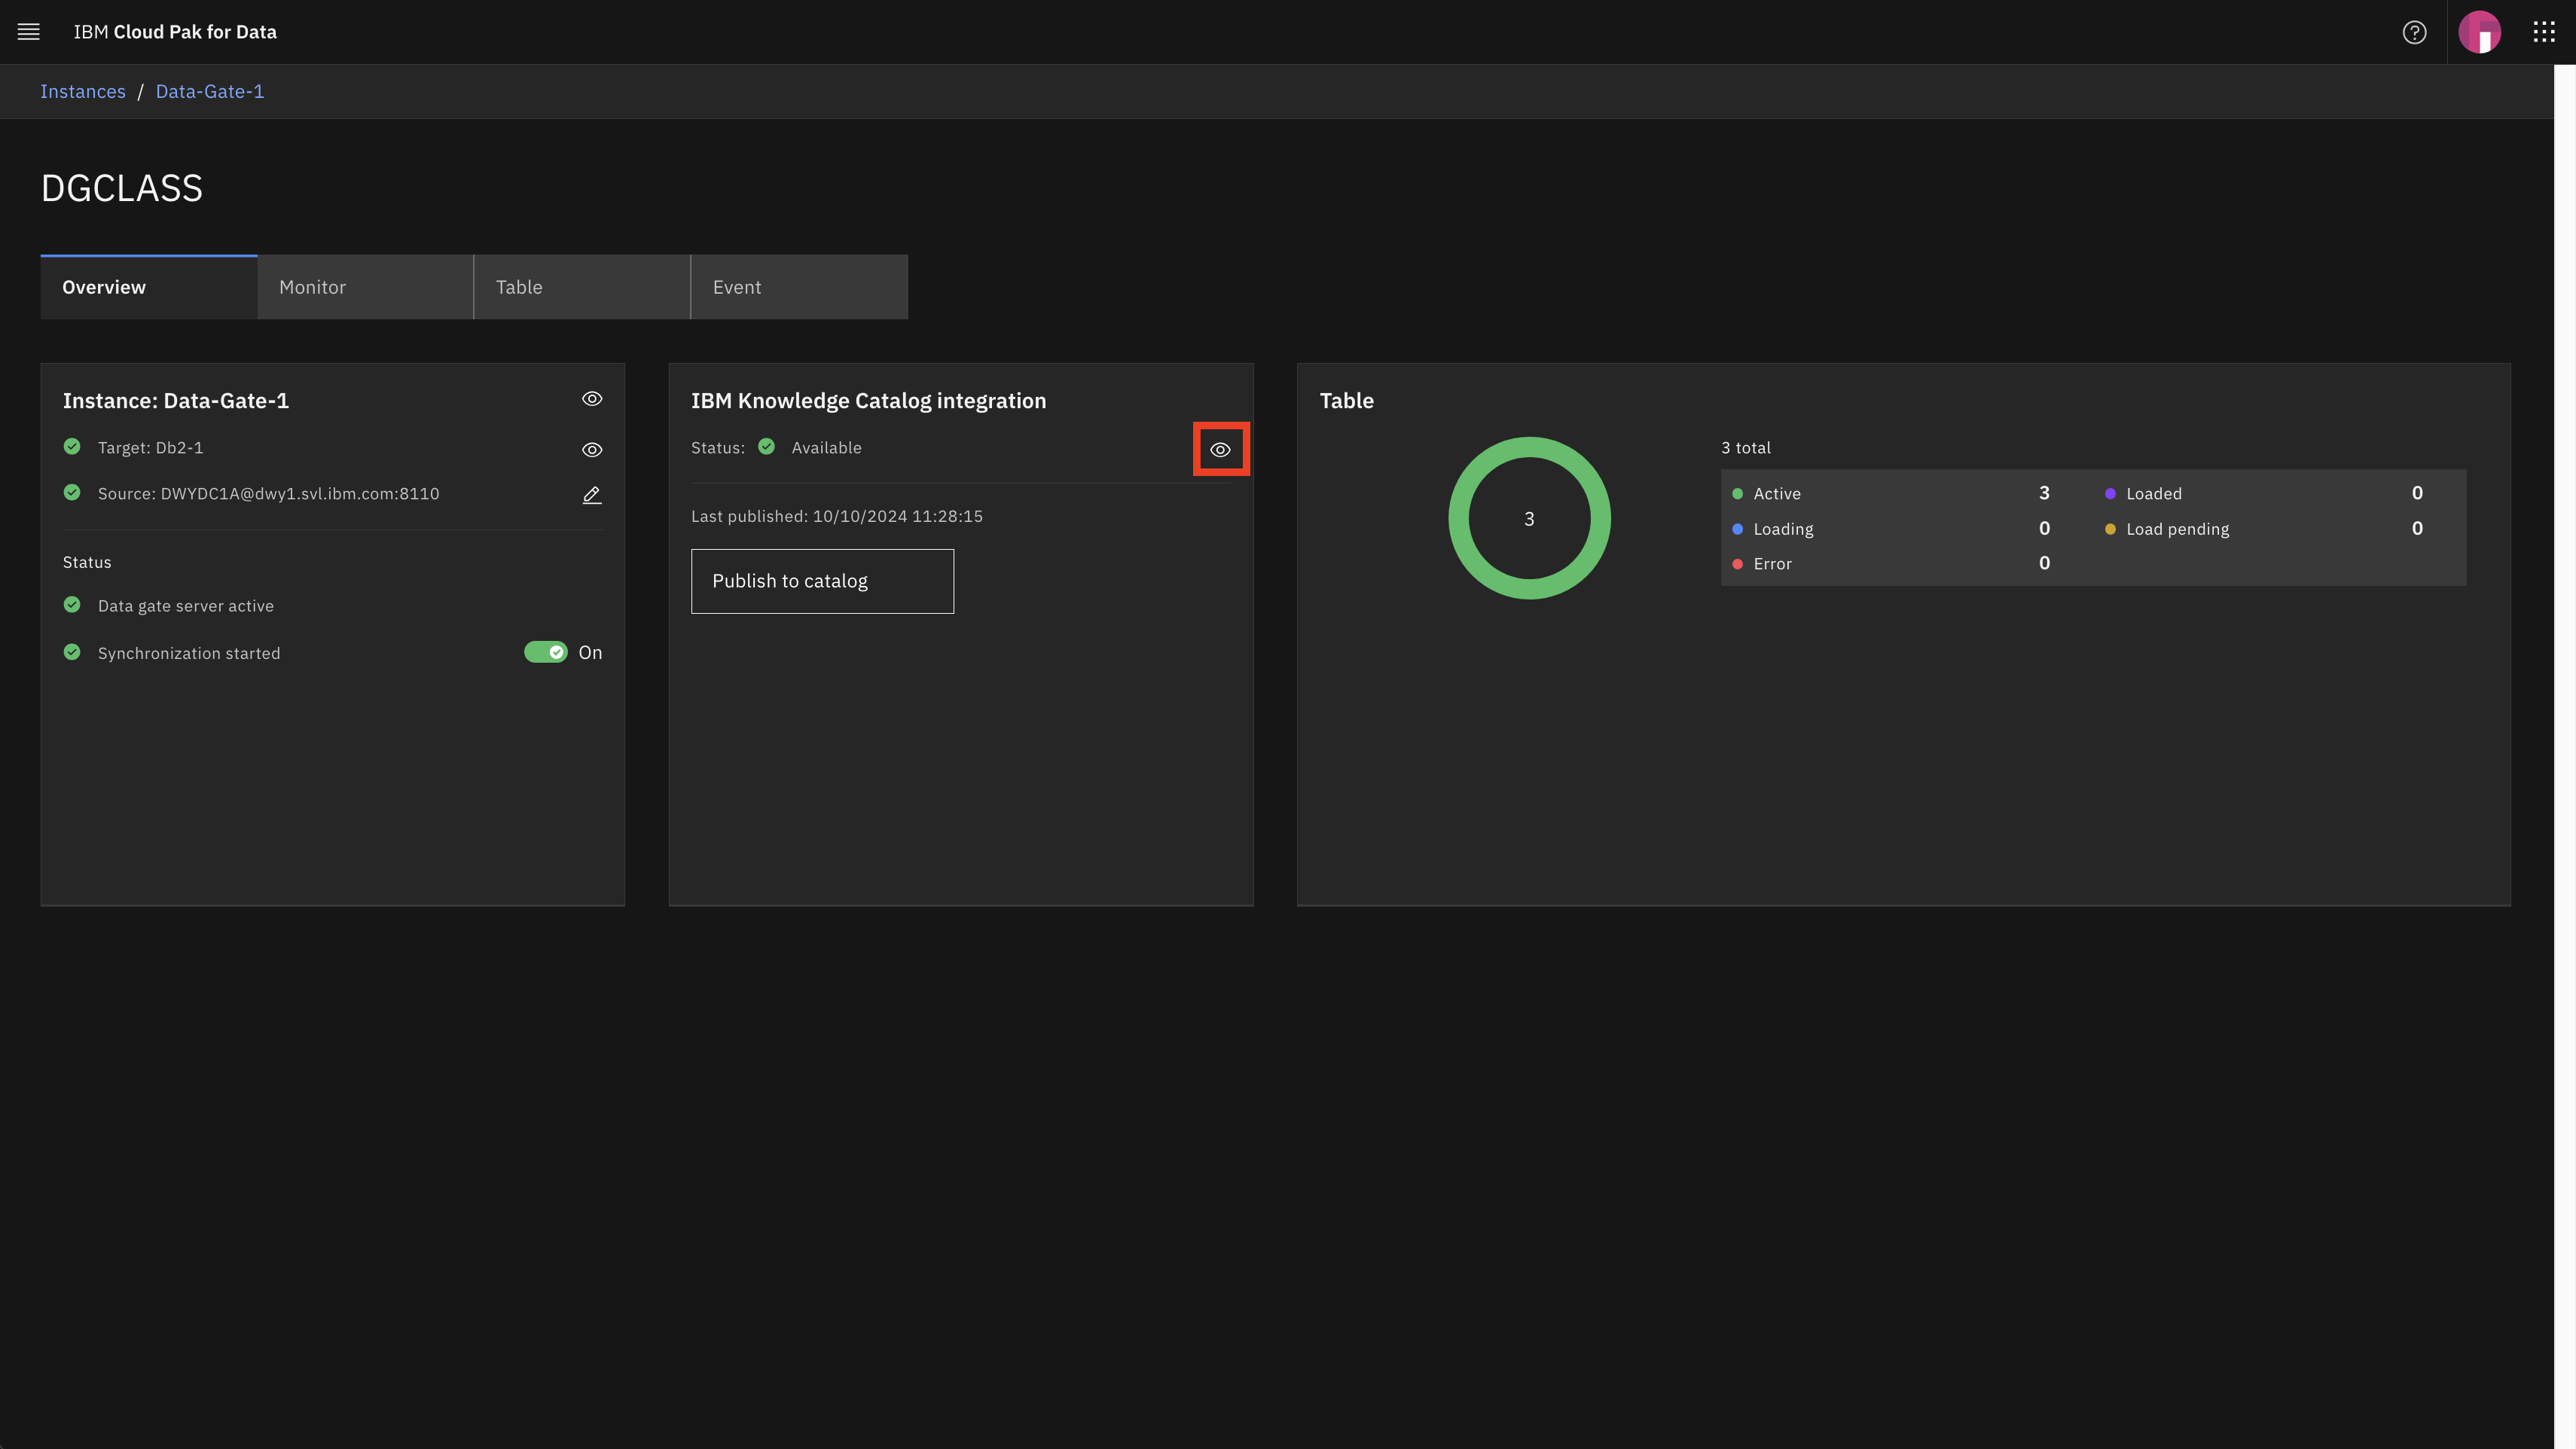
Task: Open the hamburger navigation menu
Action: click(28, 32)
